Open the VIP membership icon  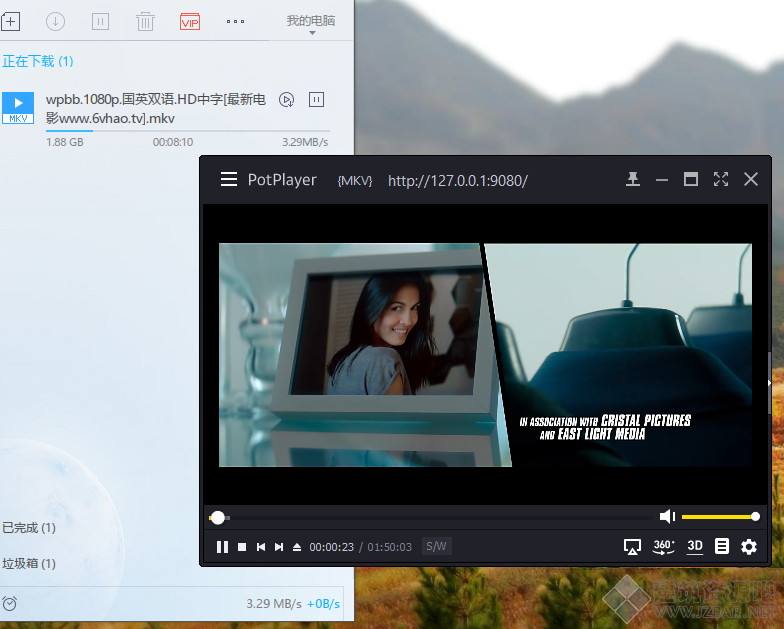coord(190,22)
